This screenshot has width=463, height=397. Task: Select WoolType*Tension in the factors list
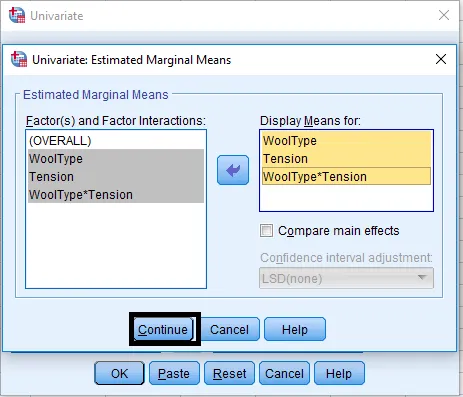tap(116, 194)
